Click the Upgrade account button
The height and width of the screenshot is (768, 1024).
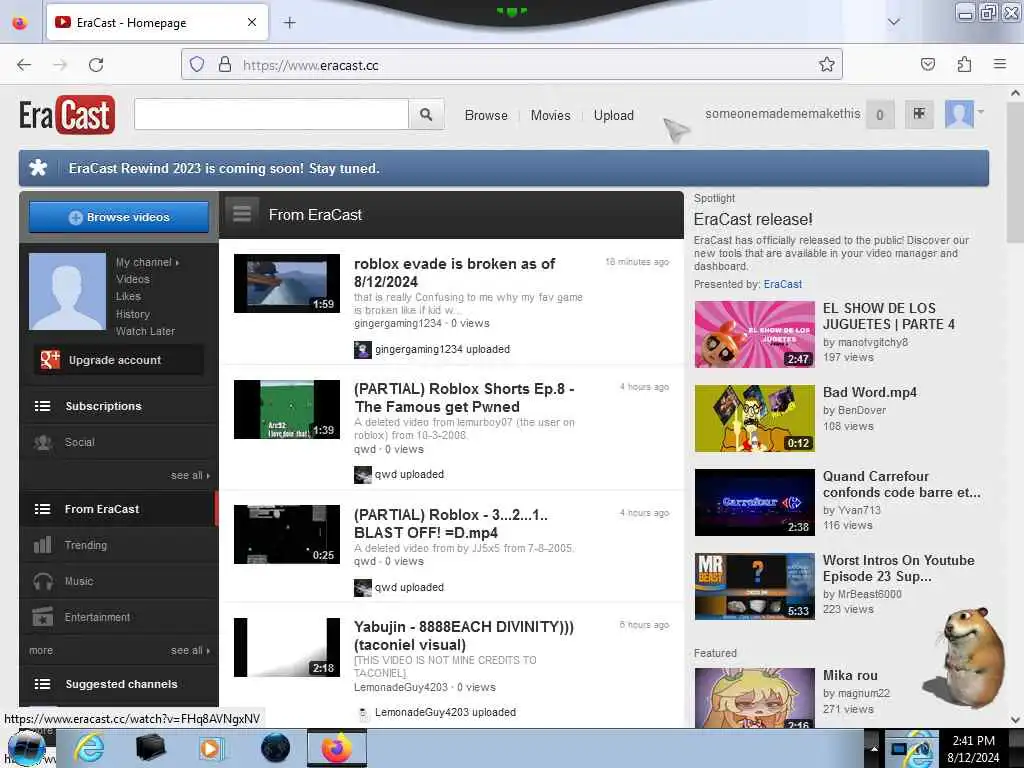pos(118,360)
